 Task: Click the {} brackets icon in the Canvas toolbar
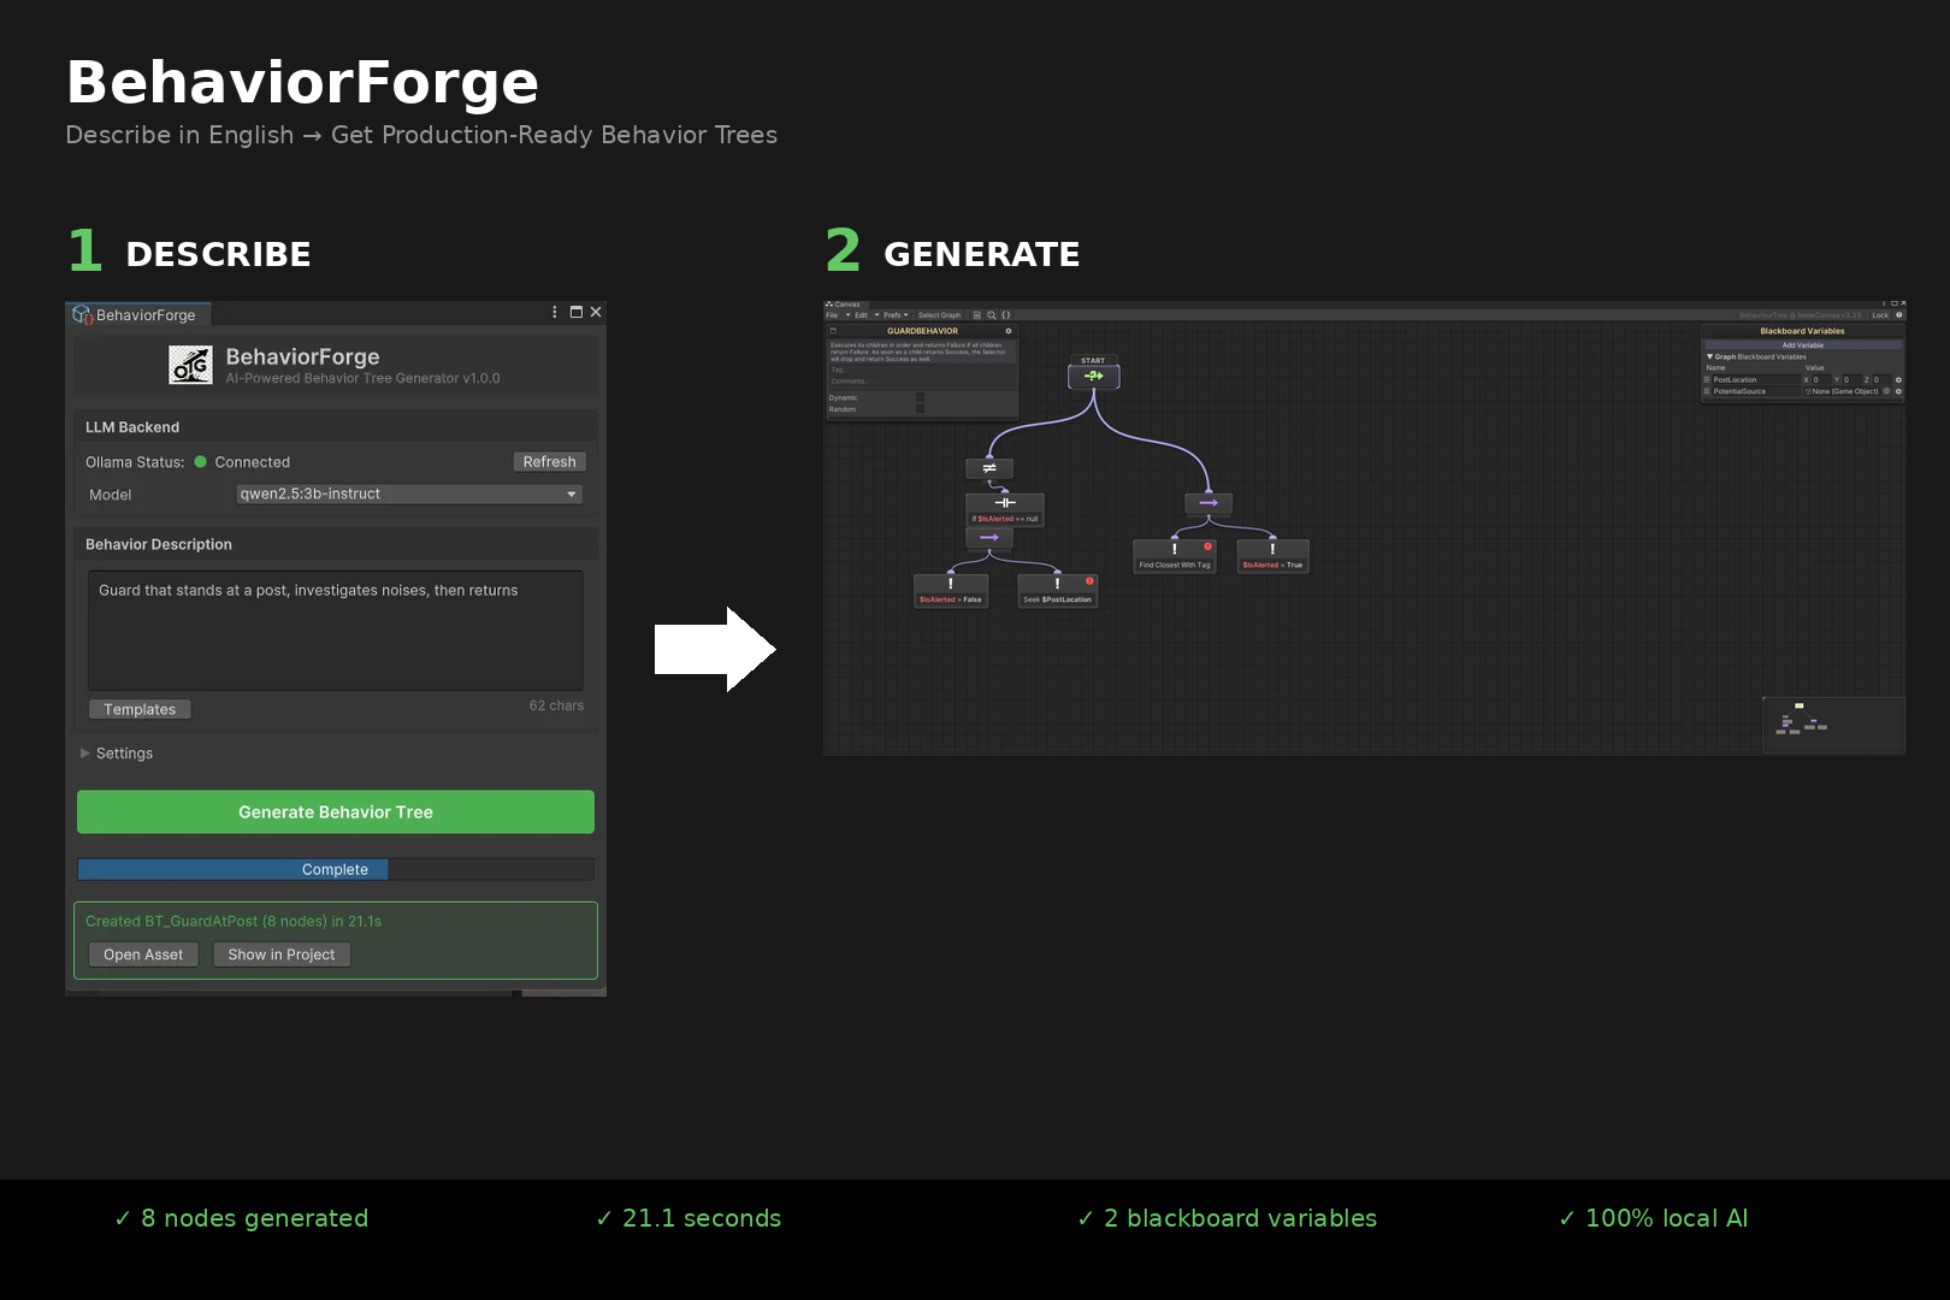pos(1006,315)
